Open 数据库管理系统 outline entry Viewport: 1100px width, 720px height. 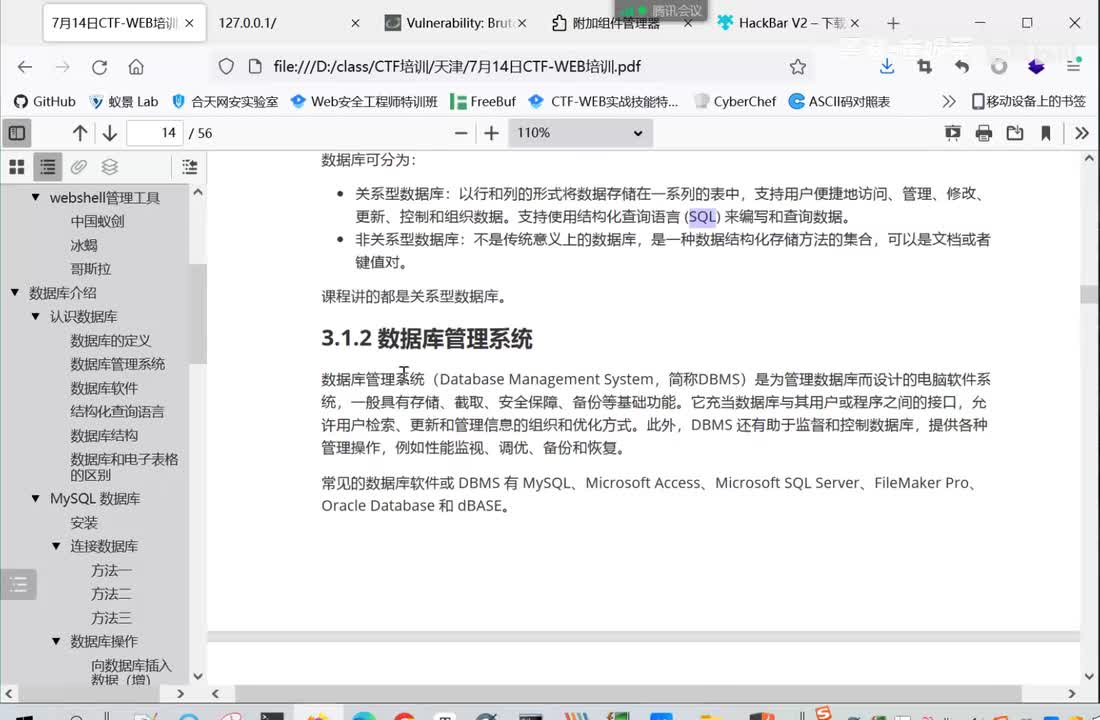(117, 364)
